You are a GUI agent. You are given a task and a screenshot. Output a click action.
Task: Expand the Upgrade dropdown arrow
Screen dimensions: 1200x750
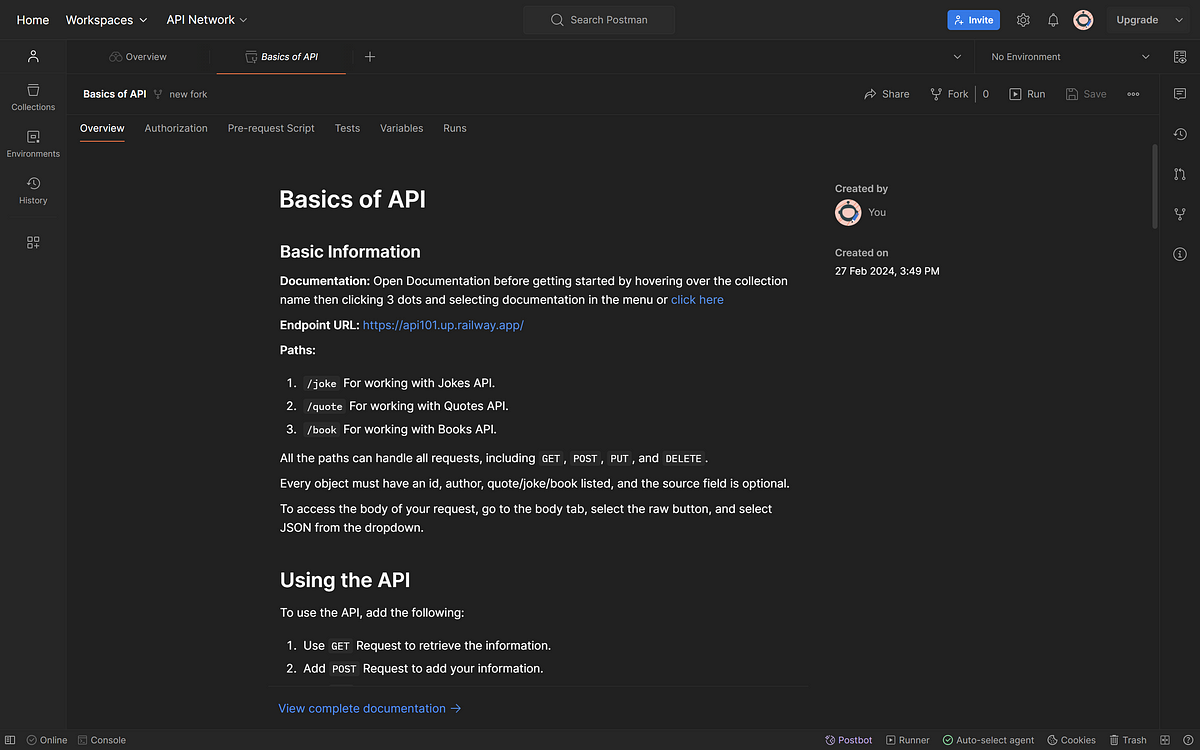(1179, 20)
